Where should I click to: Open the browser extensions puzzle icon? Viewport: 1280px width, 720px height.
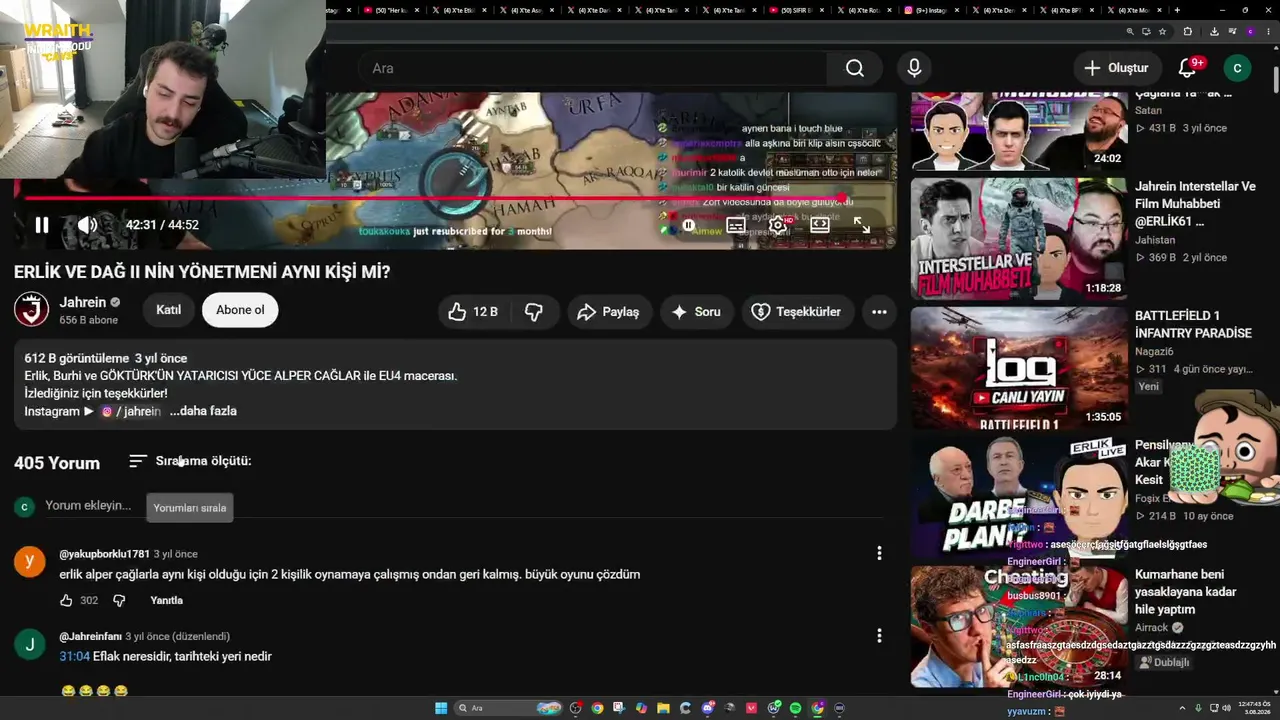[1188, 32]
